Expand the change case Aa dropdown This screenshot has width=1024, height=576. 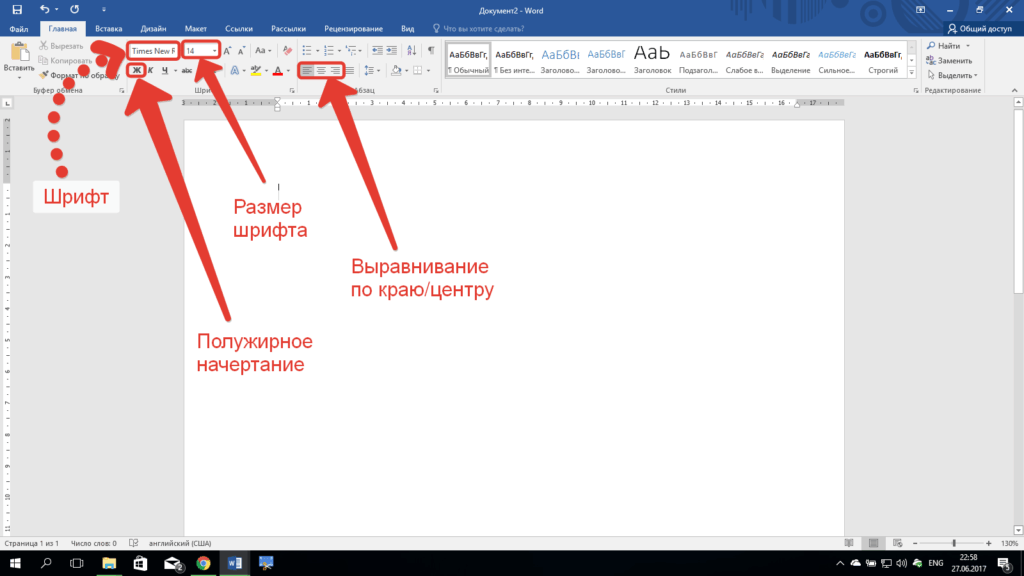(x=262, y=49)
